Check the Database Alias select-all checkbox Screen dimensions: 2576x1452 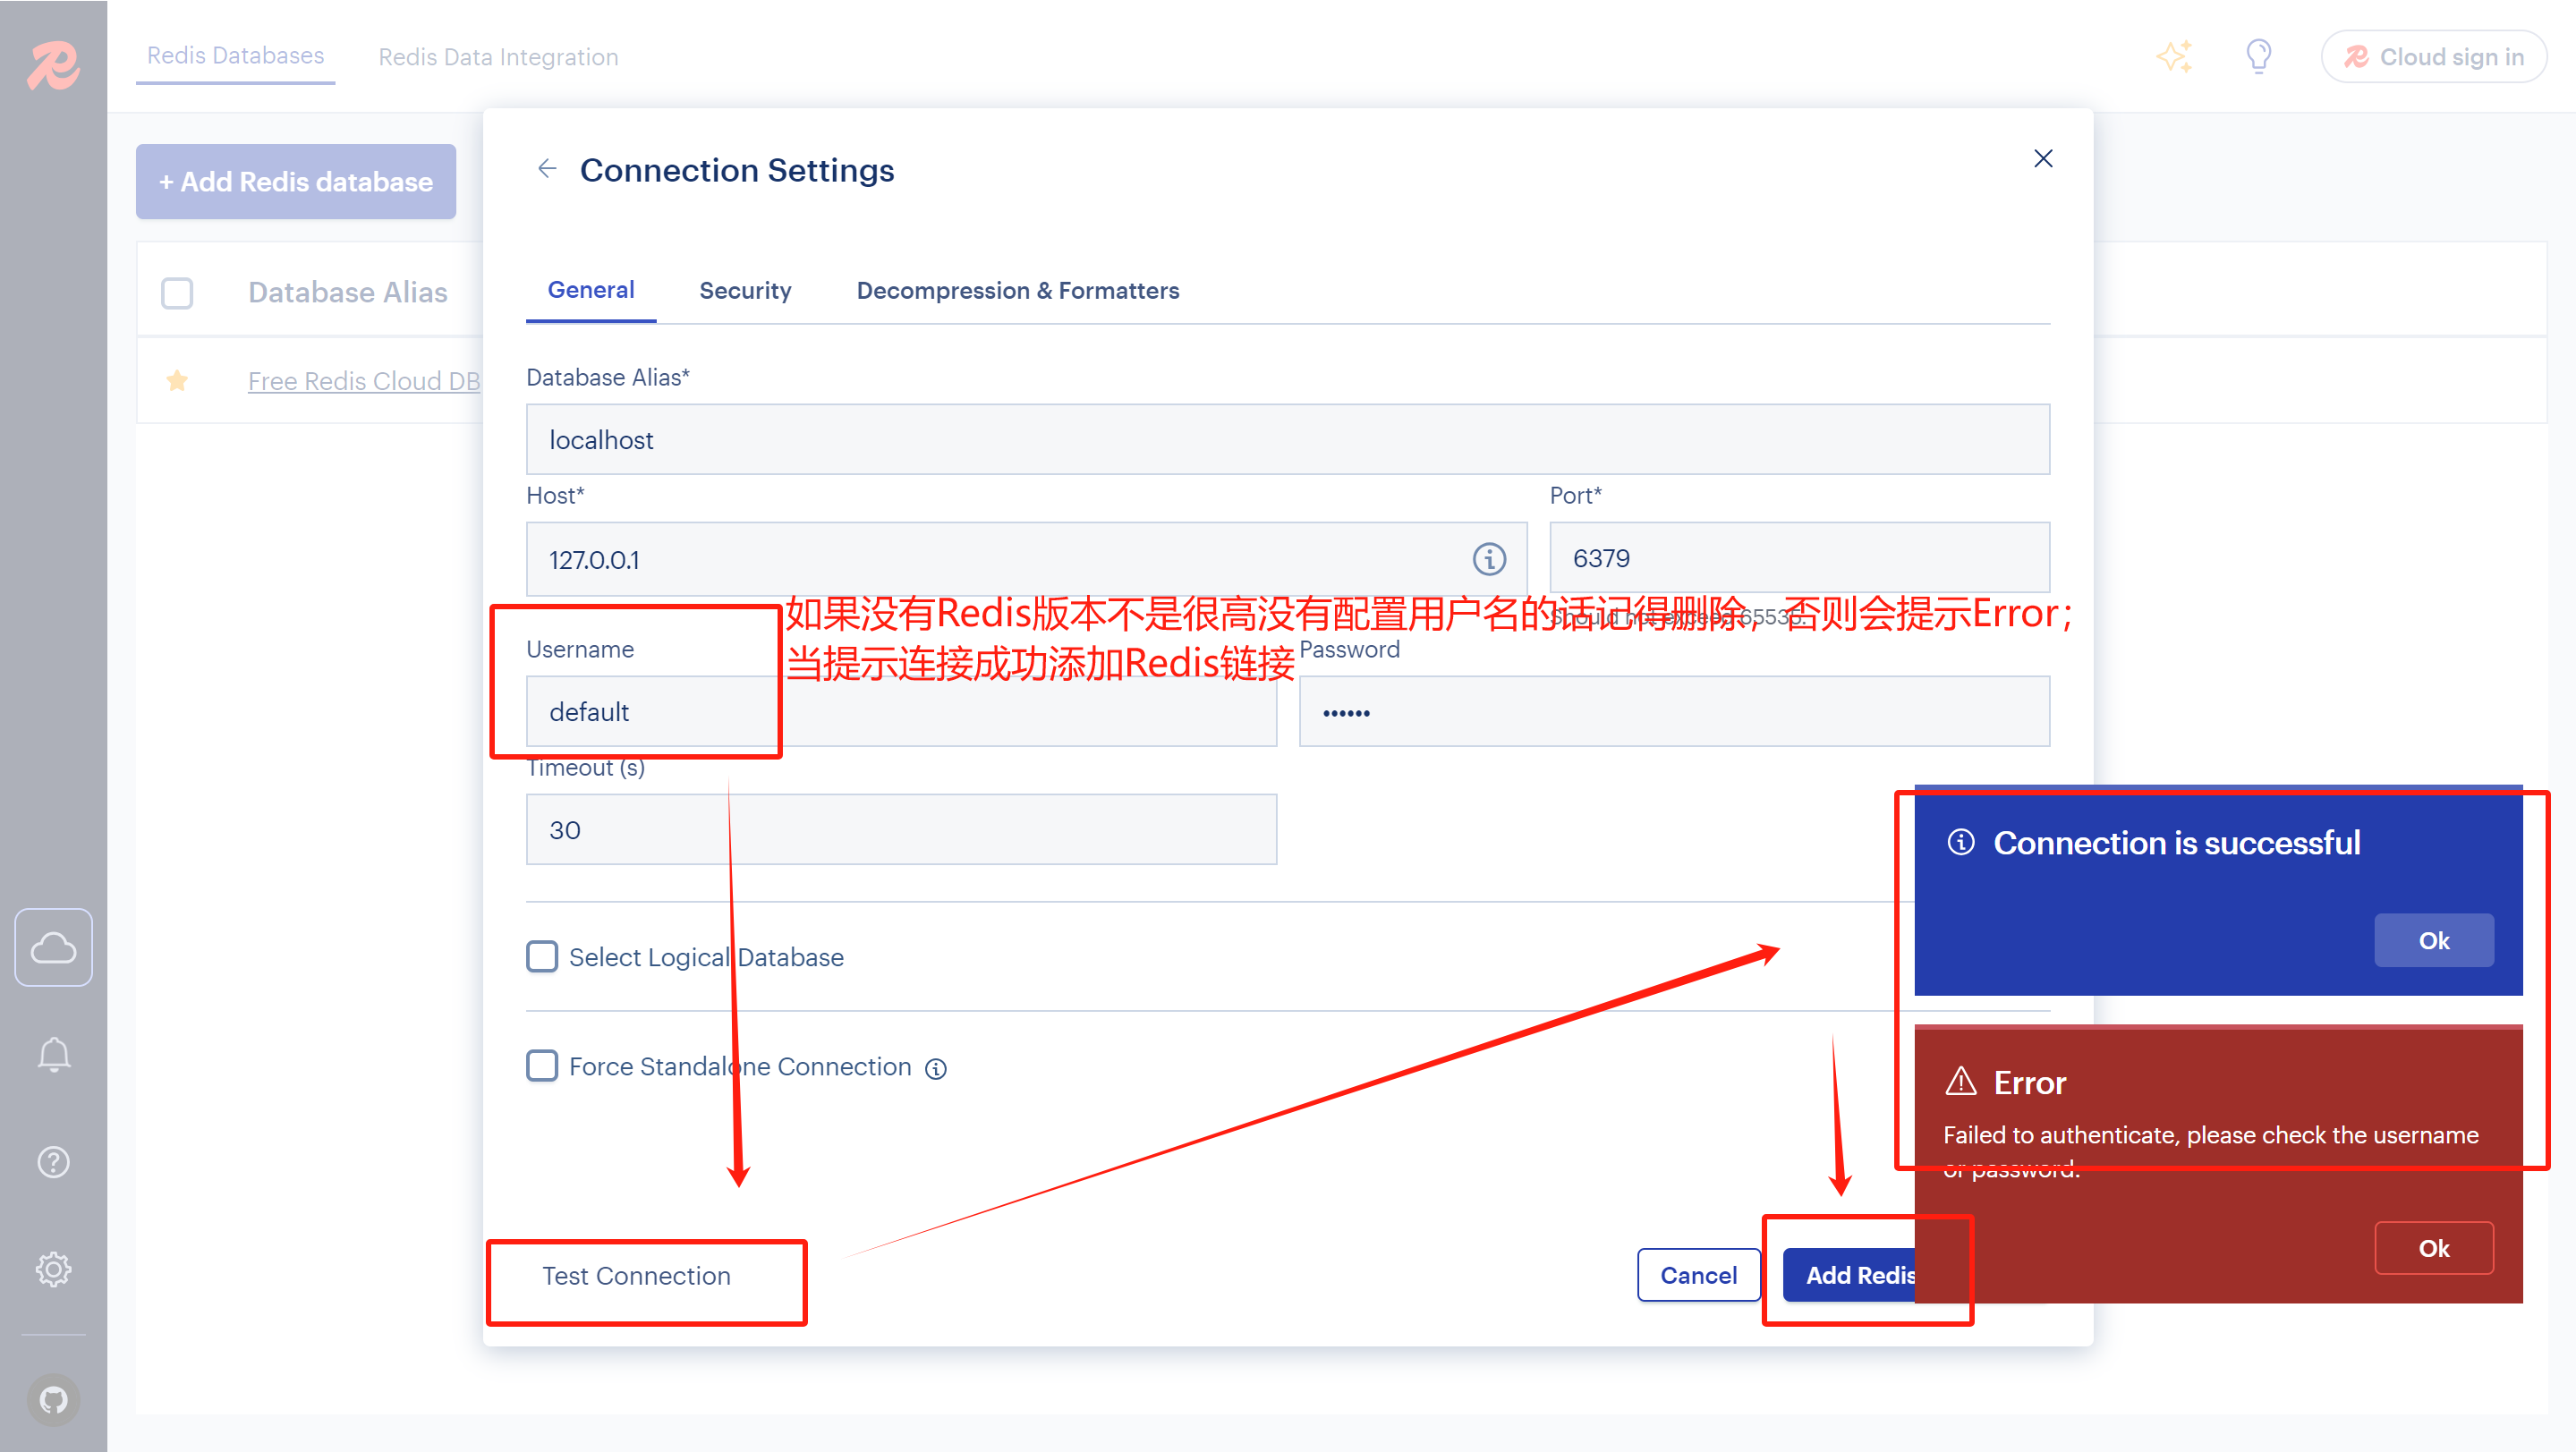[x=177, y=293]
